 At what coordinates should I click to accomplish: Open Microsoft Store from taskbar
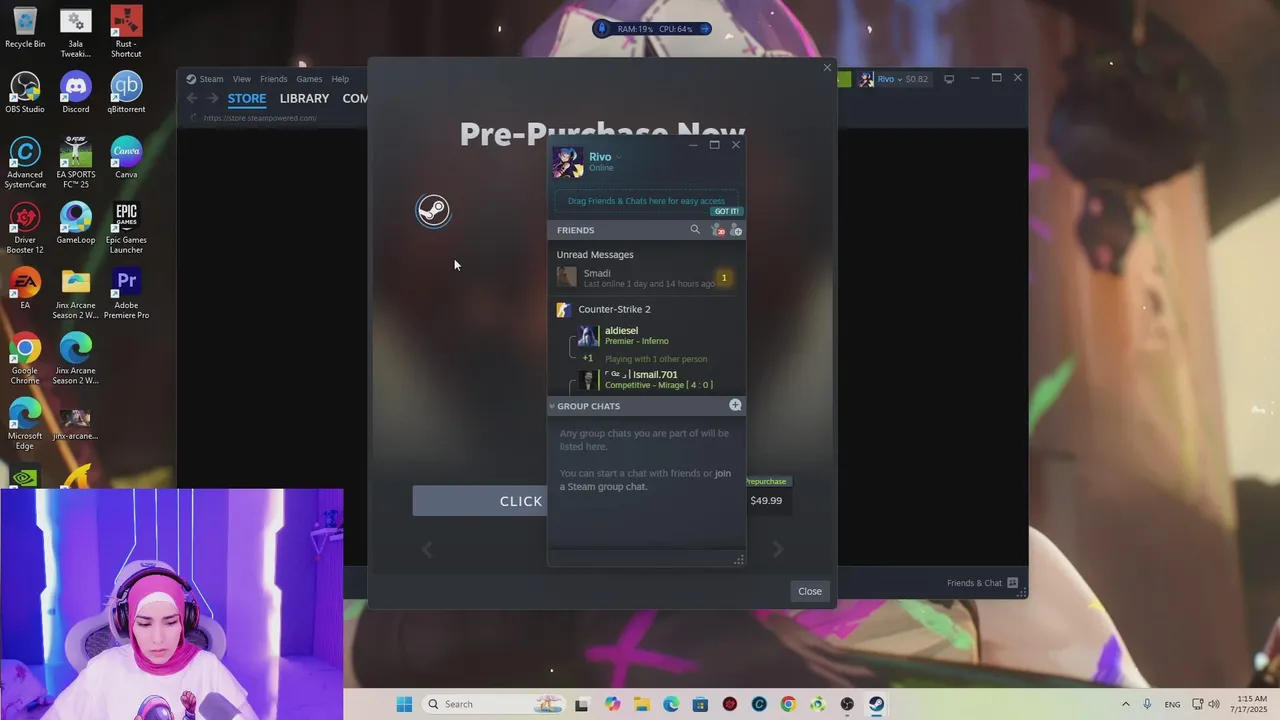click(x=700, y=704)
